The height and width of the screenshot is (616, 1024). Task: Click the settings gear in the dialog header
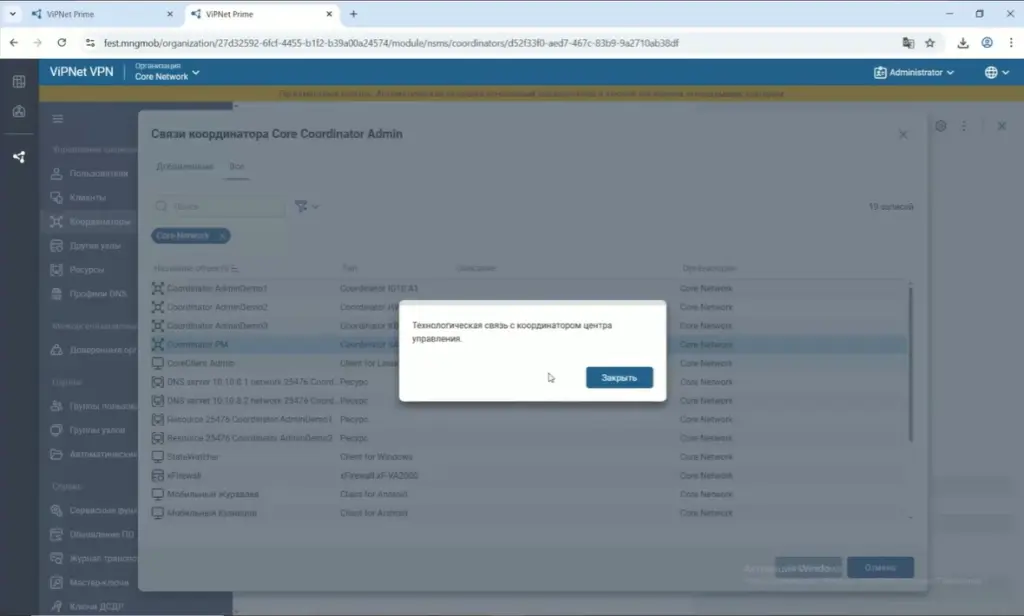[x=940, y=126]
